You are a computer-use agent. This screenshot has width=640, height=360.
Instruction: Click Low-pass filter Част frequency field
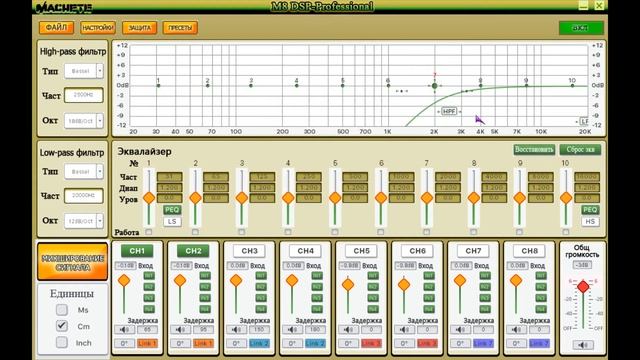coord(84,196)
